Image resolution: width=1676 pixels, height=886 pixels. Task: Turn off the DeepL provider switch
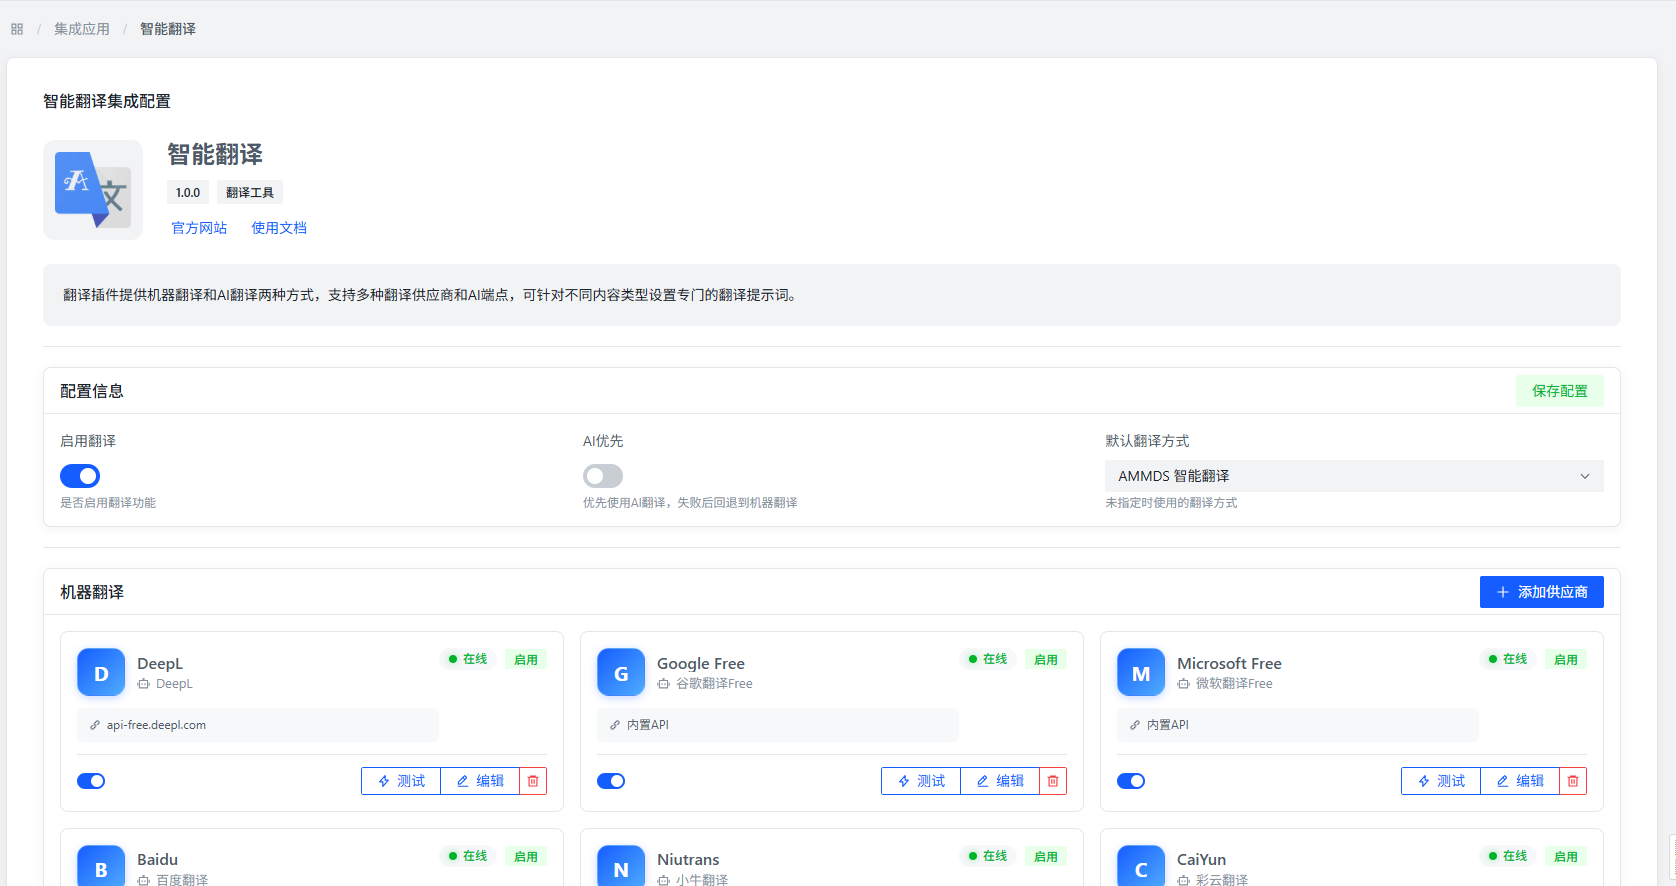(91, 781)
